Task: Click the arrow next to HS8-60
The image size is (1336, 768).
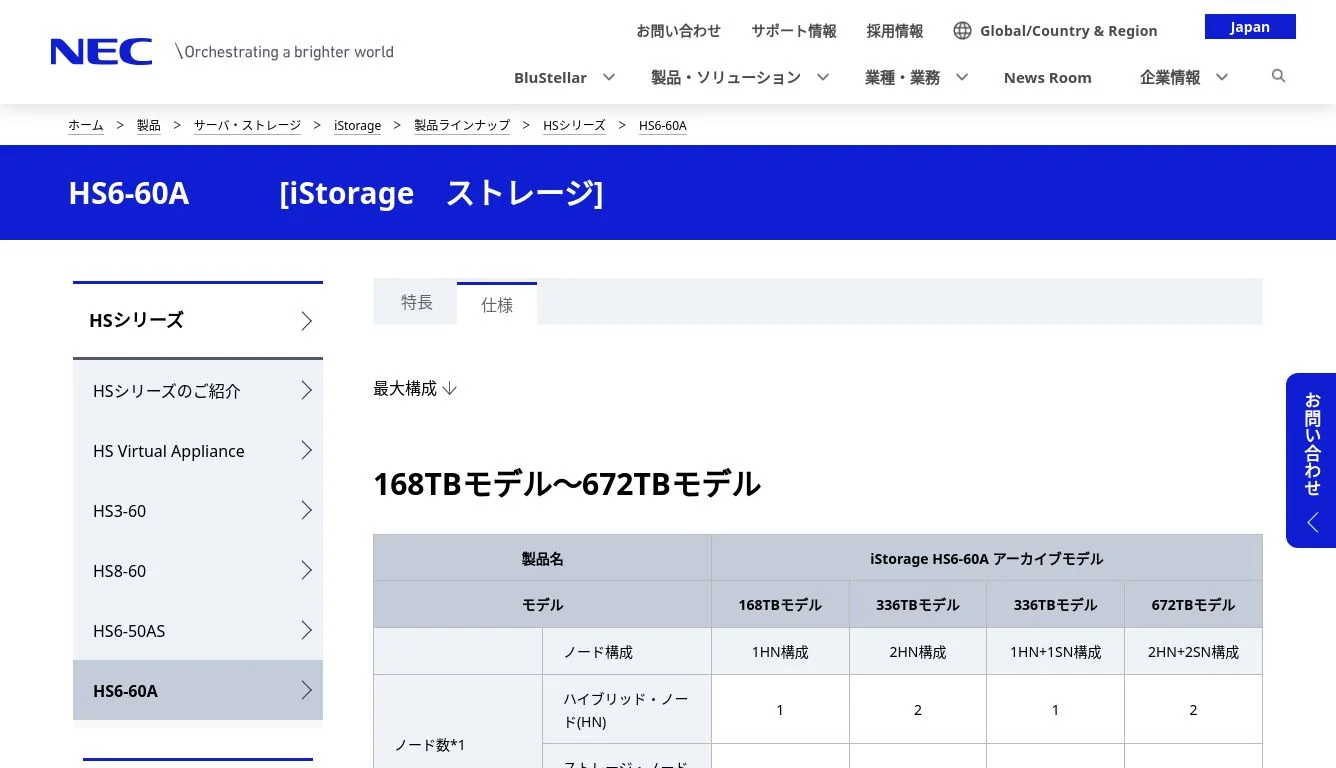Action: coord(307,571)
